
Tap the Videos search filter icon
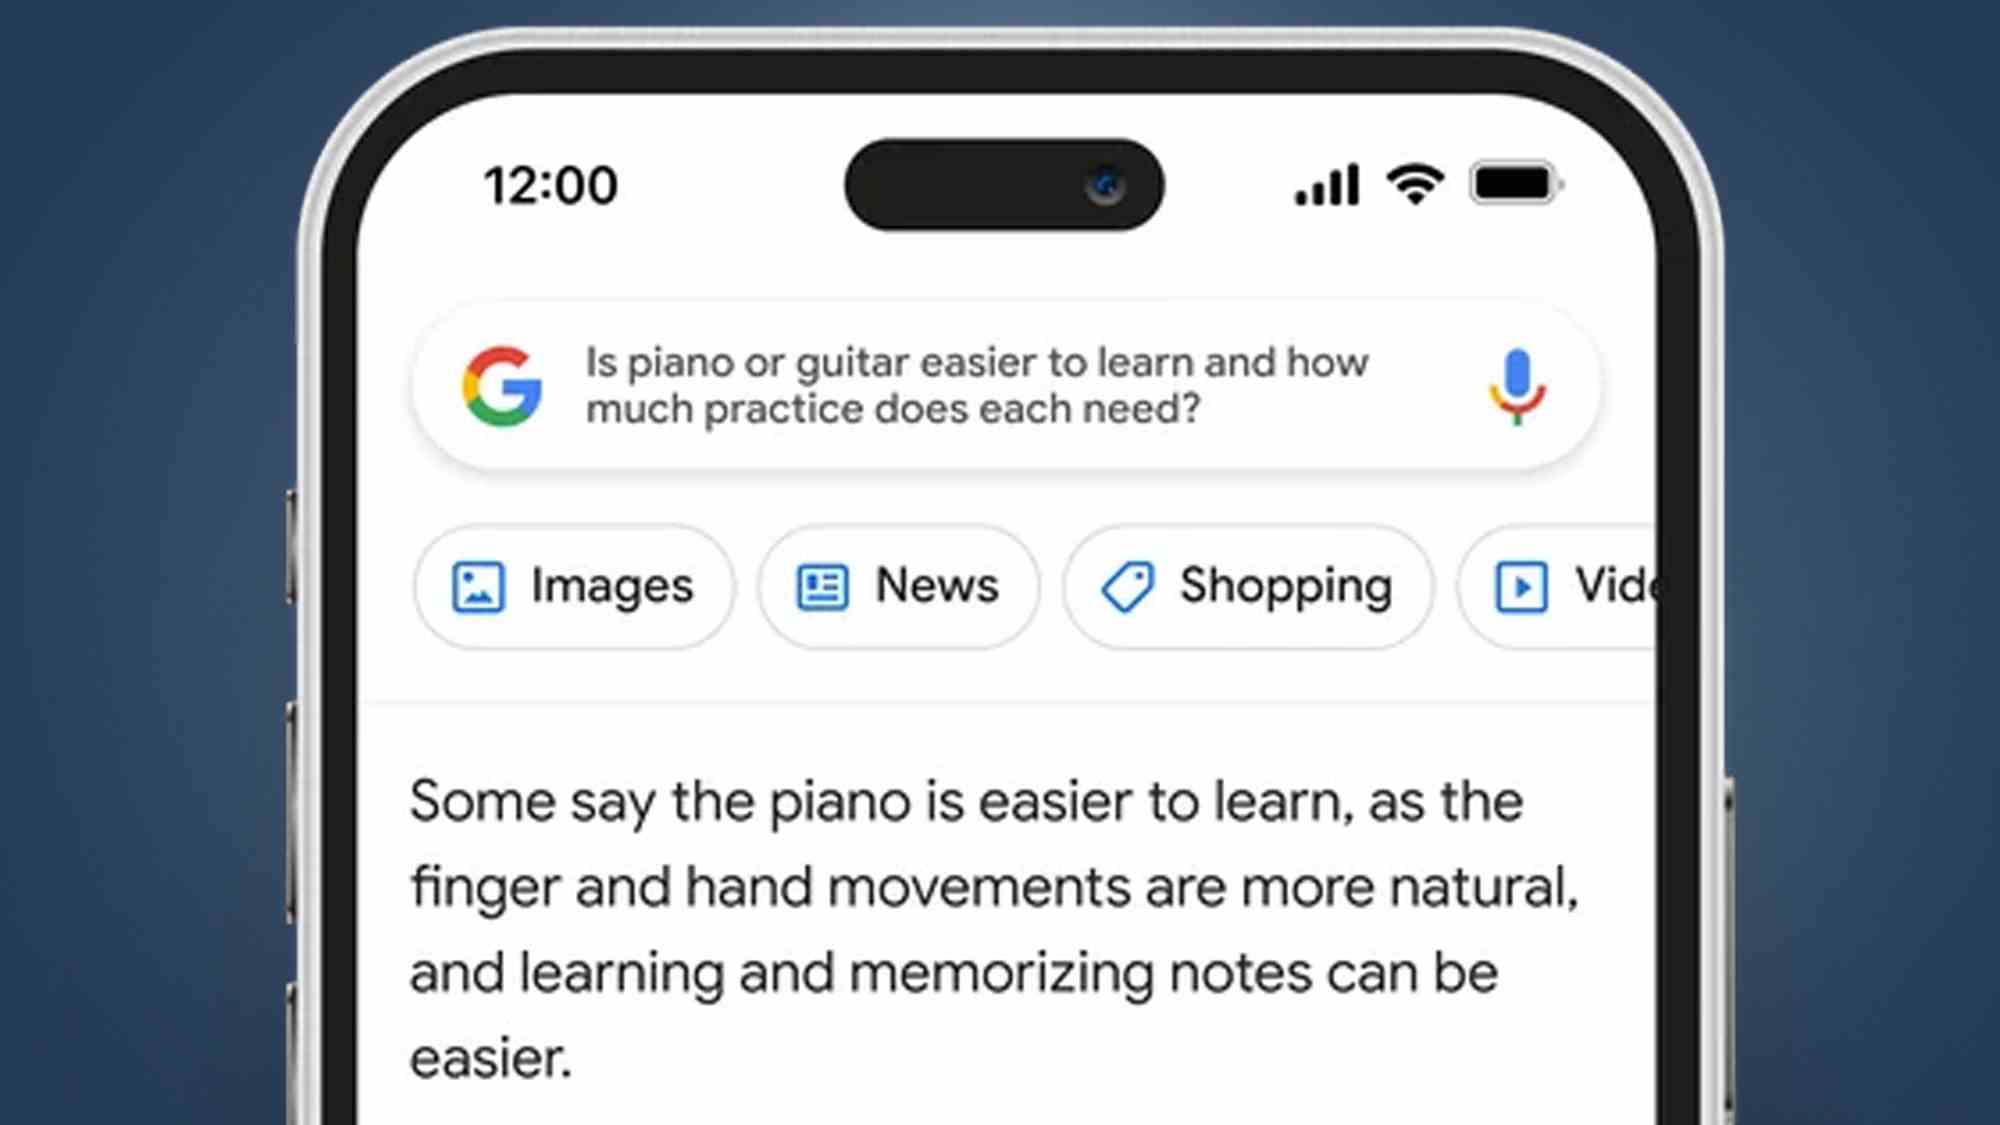1522,584
